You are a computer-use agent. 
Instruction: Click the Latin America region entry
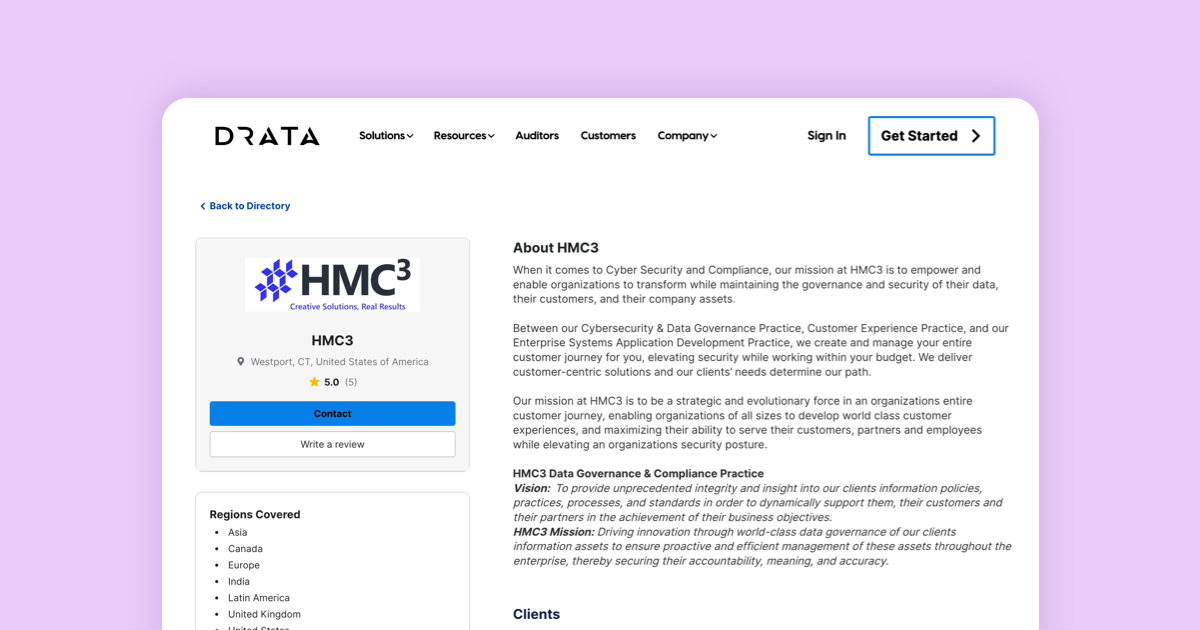click(259, 598)
